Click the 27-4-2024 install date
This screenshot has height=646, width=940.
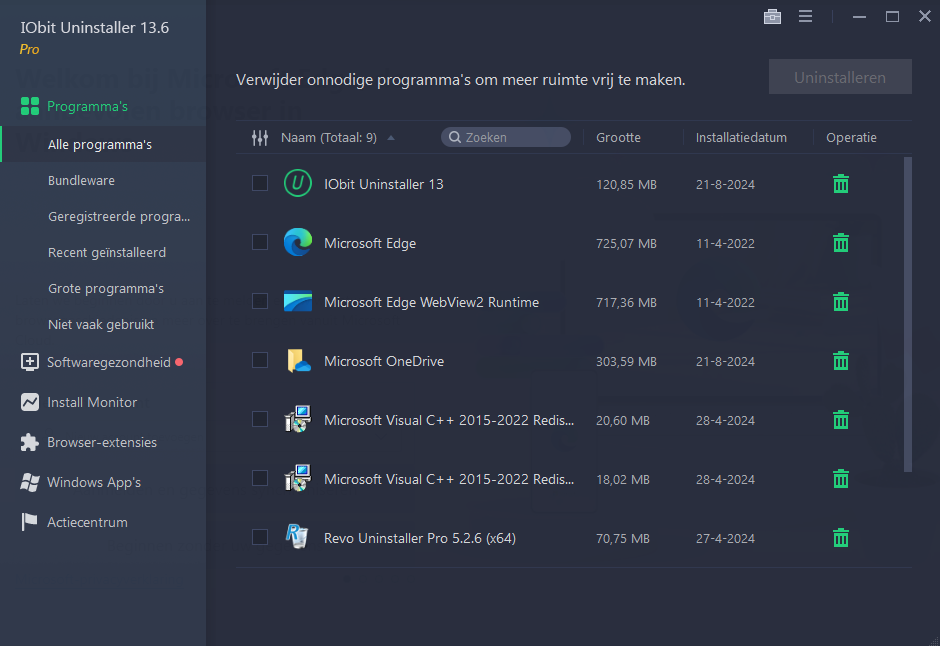pos(725,539)
